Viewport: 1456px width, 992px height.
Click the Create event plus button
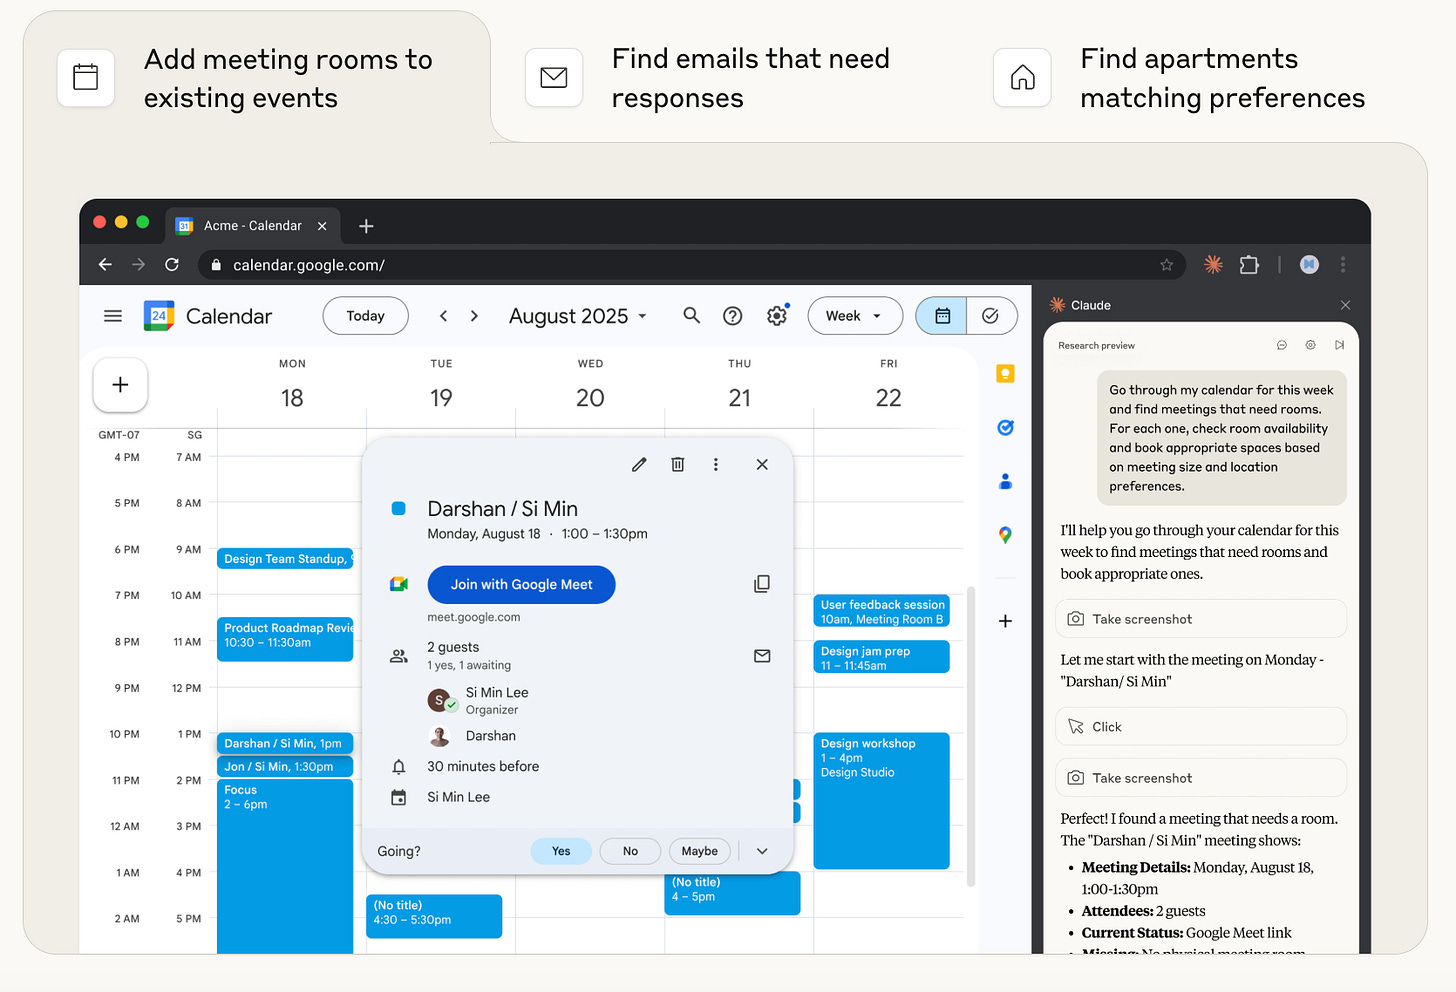click(x=120, y=385)
